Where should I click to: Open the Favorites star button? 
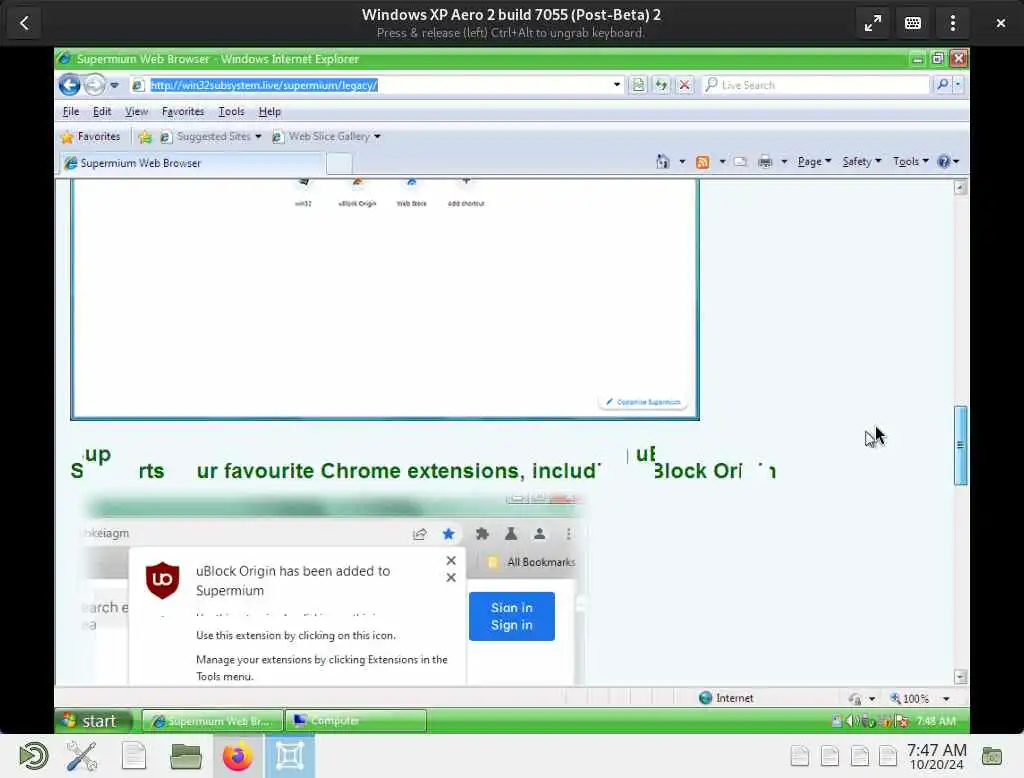coord(91,137)
